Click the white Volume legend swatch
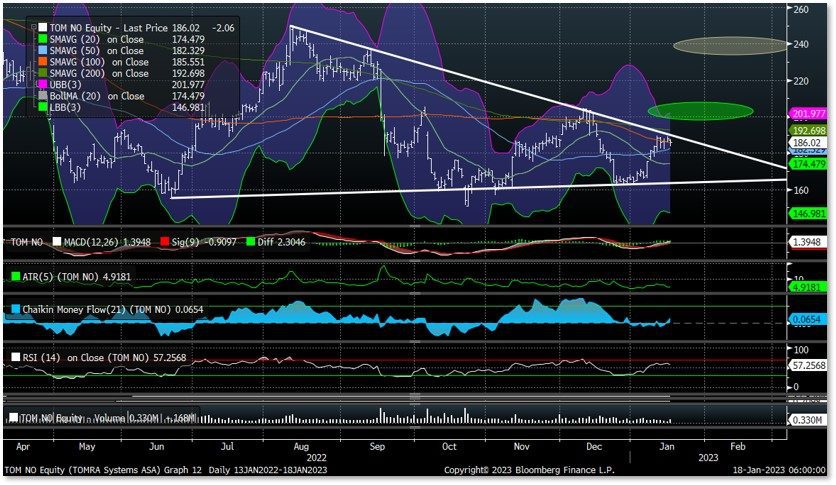The width and height of the screenshot is (836, 485). point(14,418)
